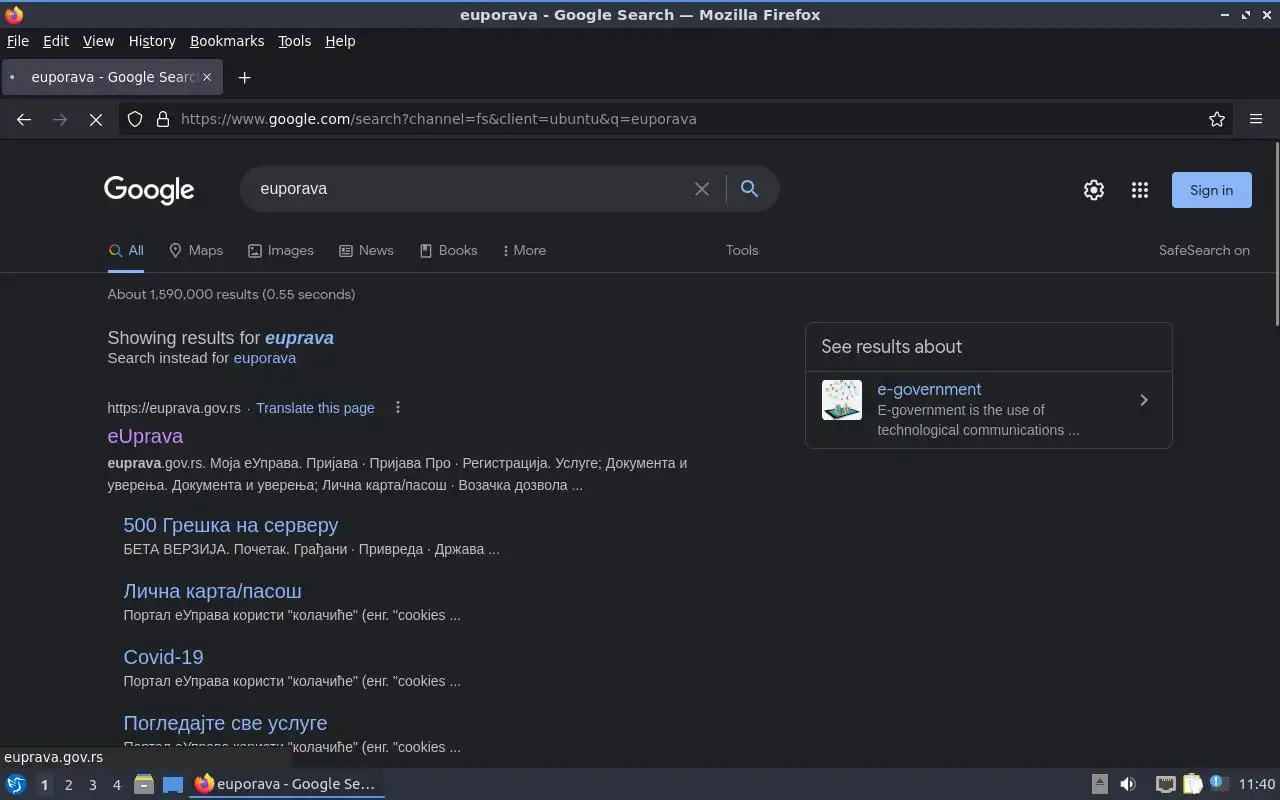This screenshot has width=1280, height=800.
Task: Switch to virtual desktop 3
Action: pyautogui.click(x=92, y=785)
